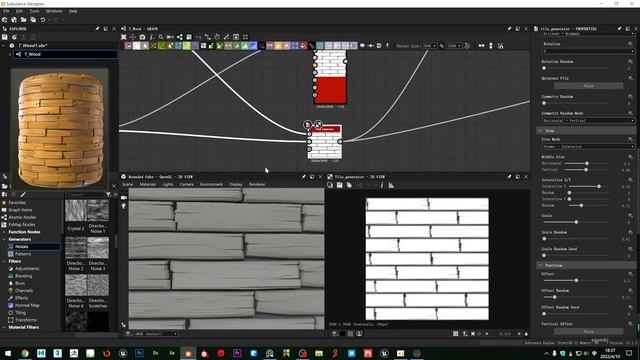Screen dimensions: 640x360
Task: Open the Tools menu
Action: point(34,11)
